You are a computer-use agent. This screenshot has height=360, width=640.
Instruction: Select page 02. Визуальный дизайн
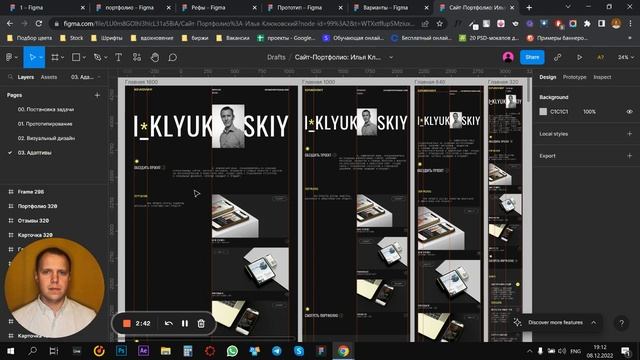[46, 138]
